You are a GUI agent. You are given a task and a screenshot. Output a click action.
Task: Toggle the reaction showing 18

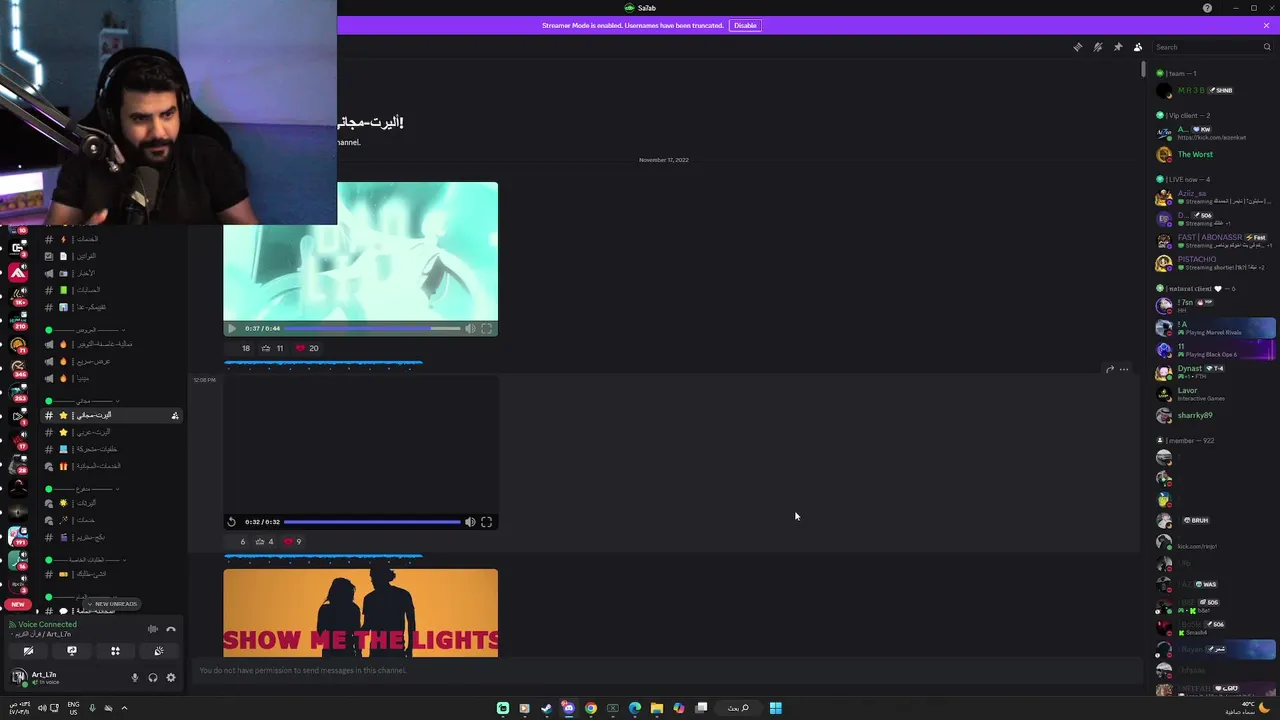pos(239,348)
